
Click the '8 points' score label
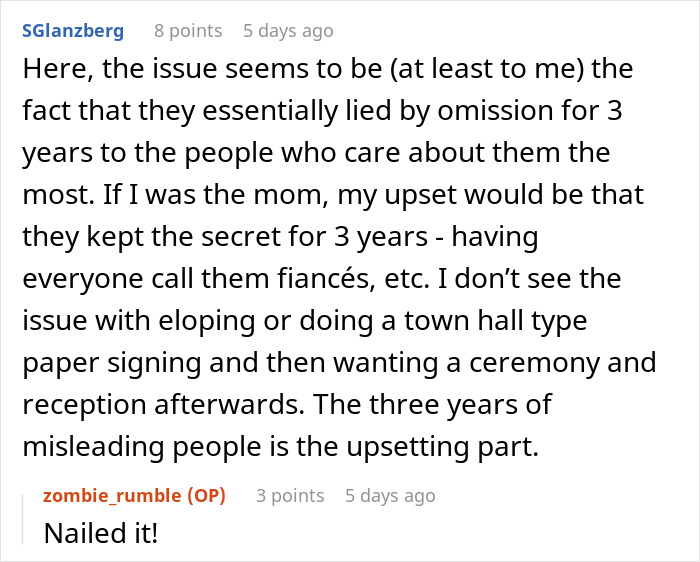click(x=188, y=31)
